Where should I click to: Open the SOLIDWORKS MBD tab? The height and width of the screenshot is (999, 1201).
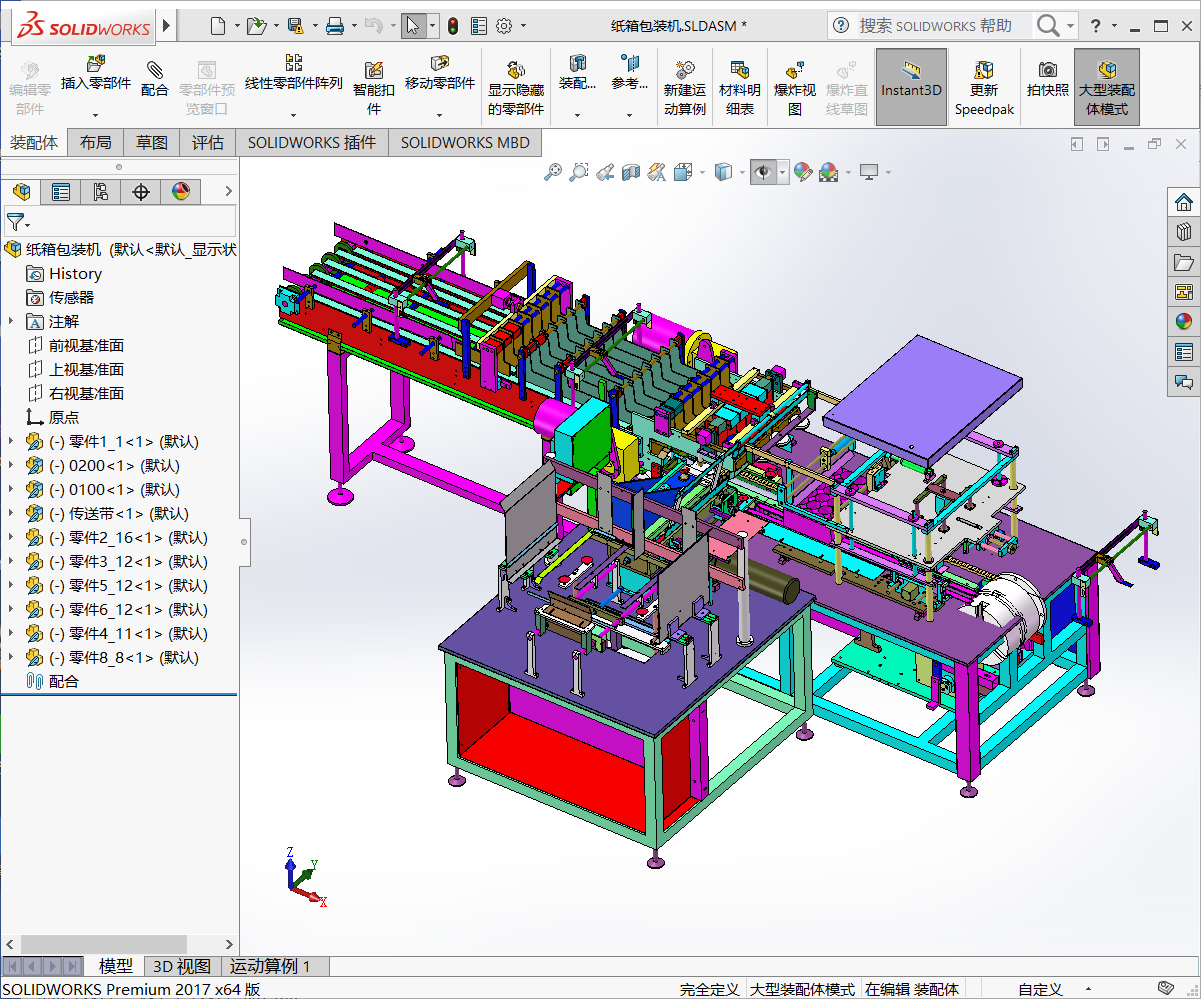[464, 142]
